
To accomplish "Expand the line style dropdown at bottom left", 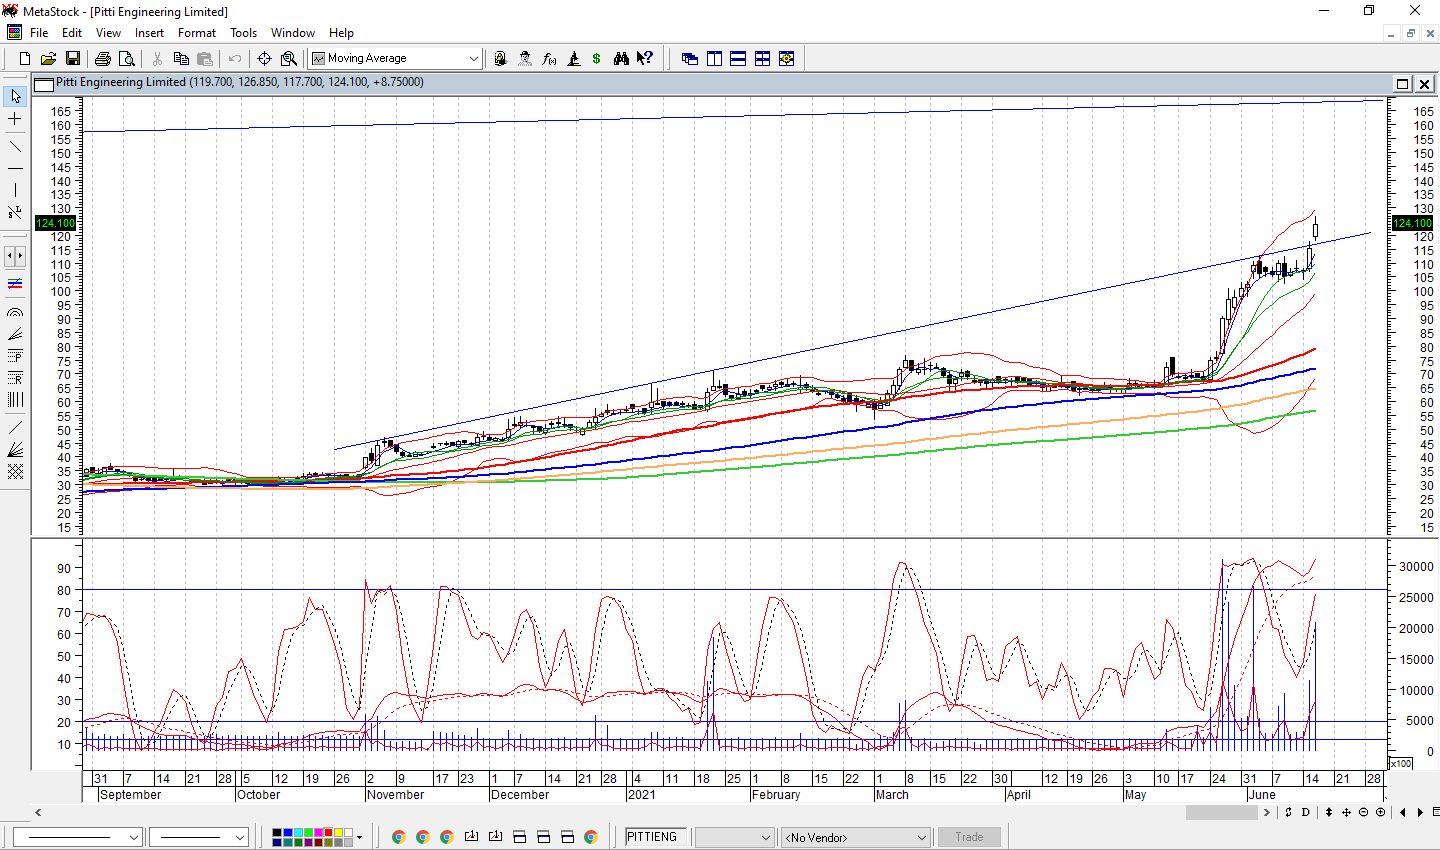I will click(x=133, y=837).
